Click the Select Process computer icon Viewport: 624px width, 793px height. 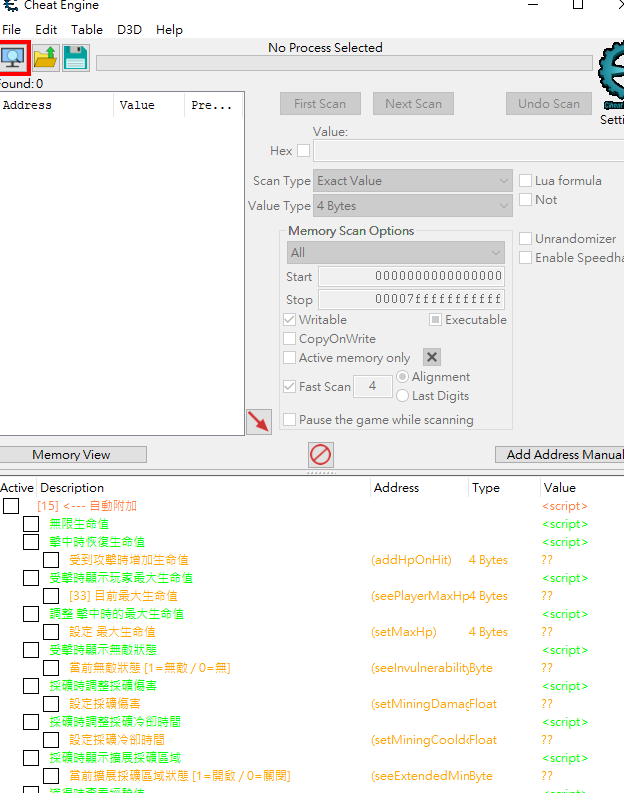pyautogui.click(x=14, y=58)
